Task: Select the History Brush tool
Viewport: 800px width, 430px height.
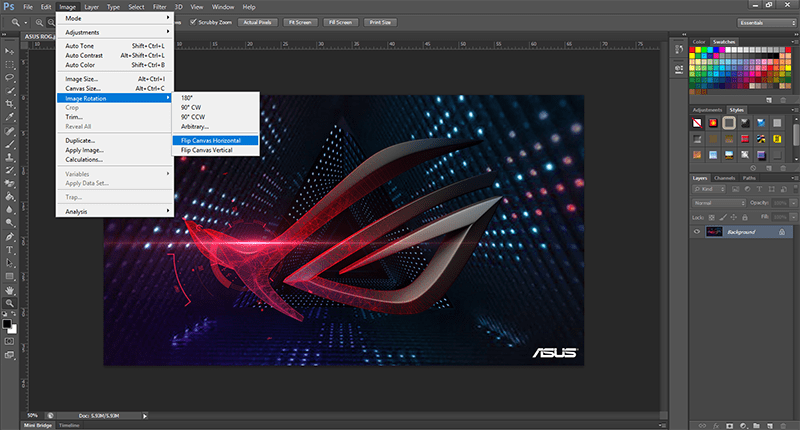Action: coord(10,170)
